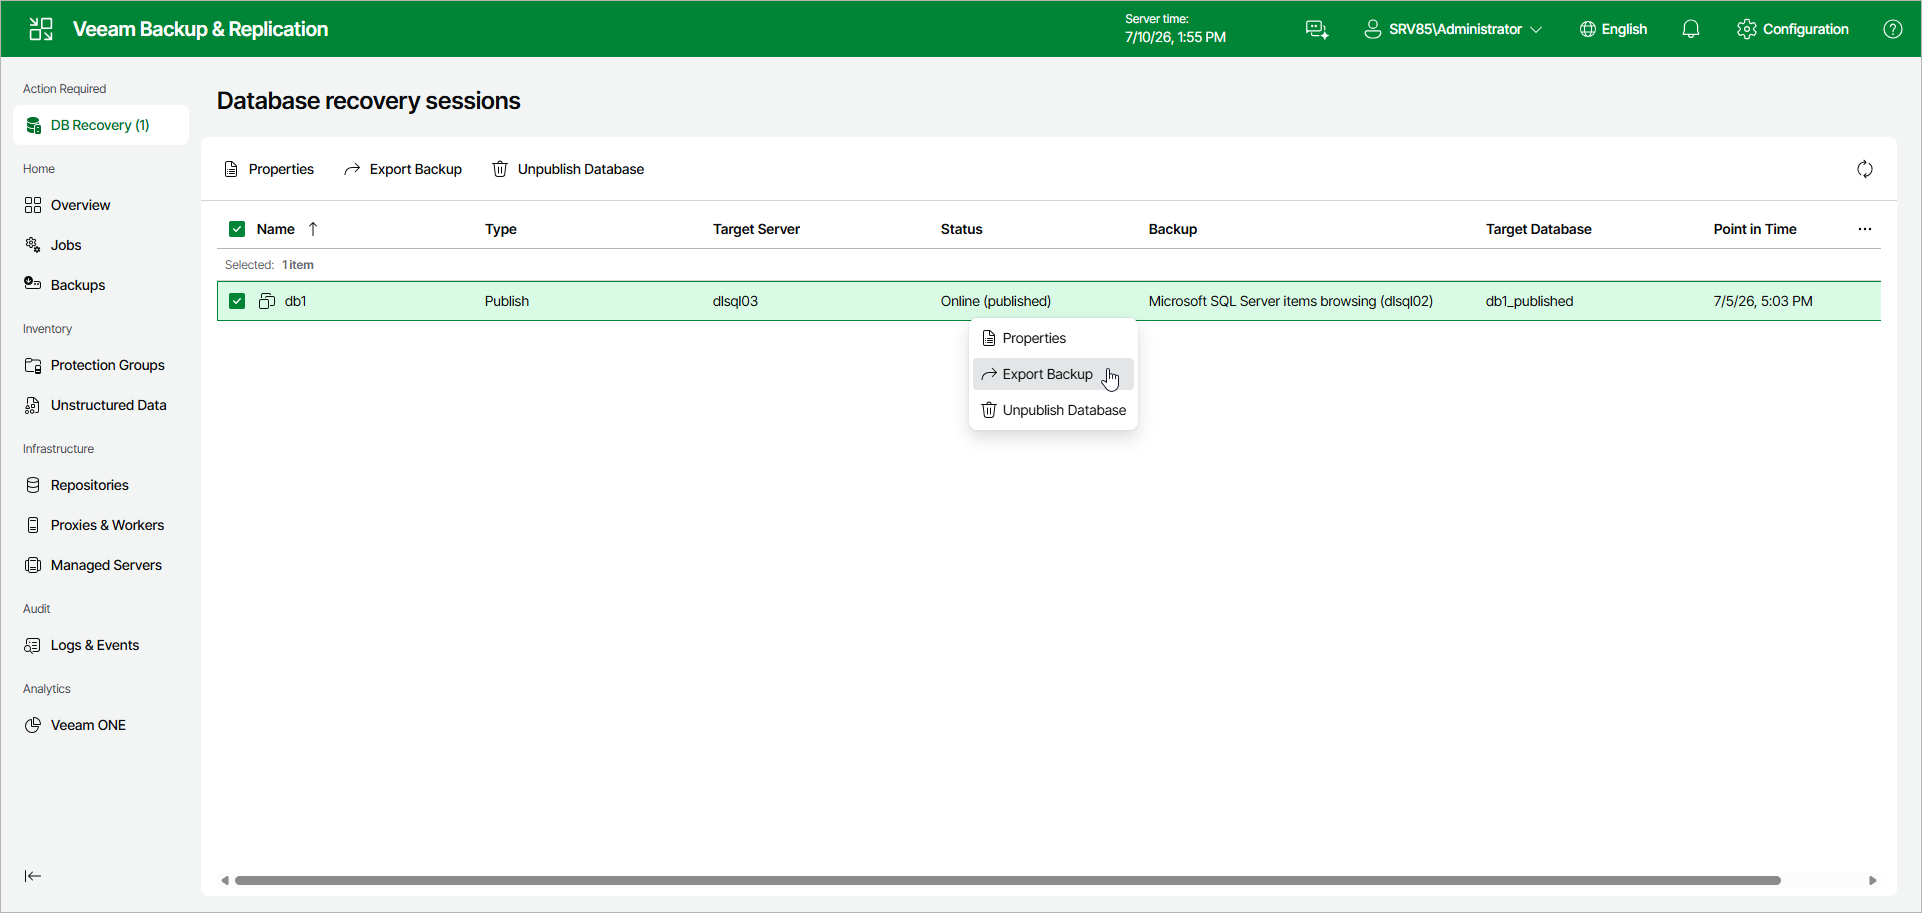Open DB Recovery (1) in sidebar
This screenshot has width=1922, height=913.
coord(101,125)
